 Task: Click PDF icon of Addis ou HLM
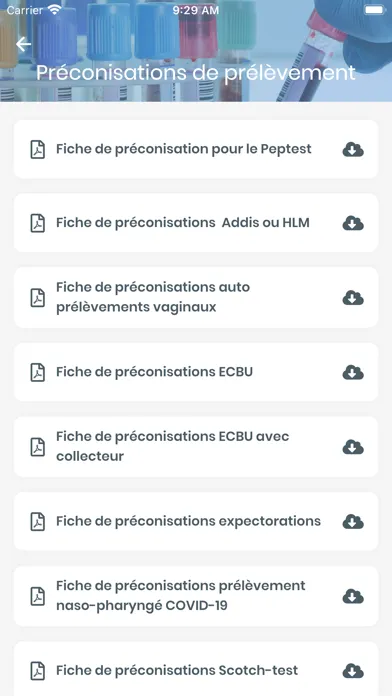point(38,223)
